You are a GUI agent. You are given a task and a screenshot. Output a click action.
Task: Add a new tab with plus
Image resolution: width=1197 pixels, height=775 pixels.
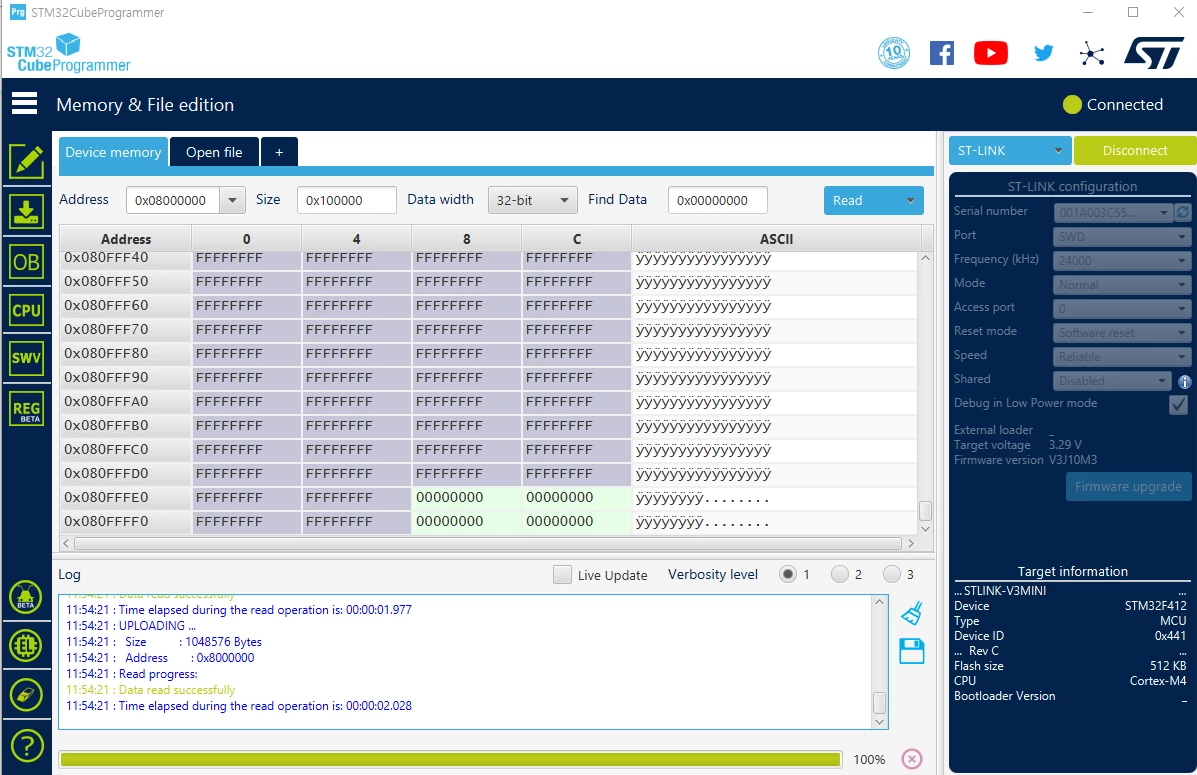click(279, 152)
